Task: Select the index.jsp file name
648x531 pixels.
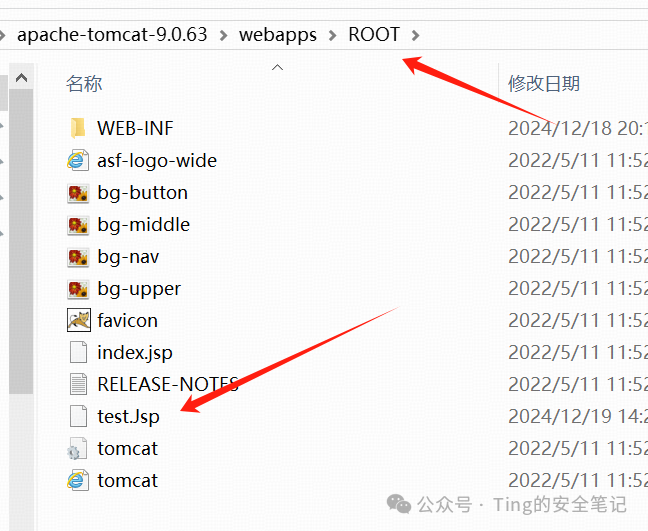Action: (135, 353)
